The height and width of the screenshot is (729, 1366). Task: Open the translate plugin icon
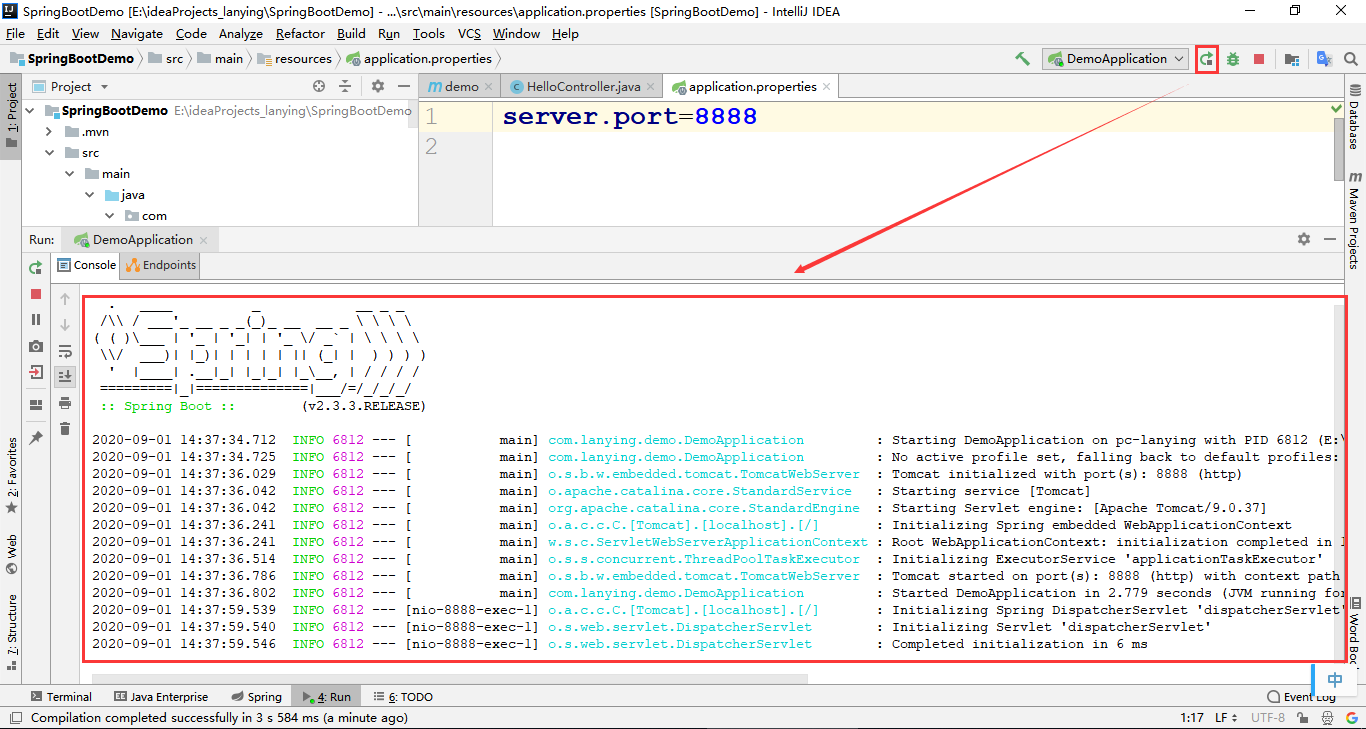(1324, 59)
